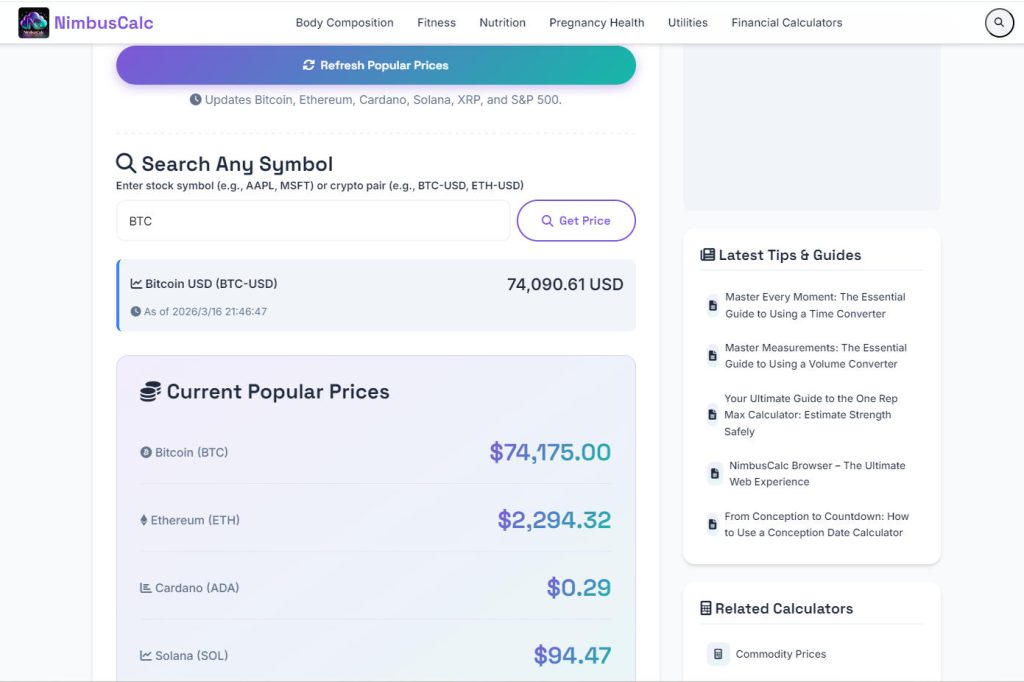Click the Bitcoin price $74,175.00
Viewport: 1024px width, 682px height.
pos(550,452)
